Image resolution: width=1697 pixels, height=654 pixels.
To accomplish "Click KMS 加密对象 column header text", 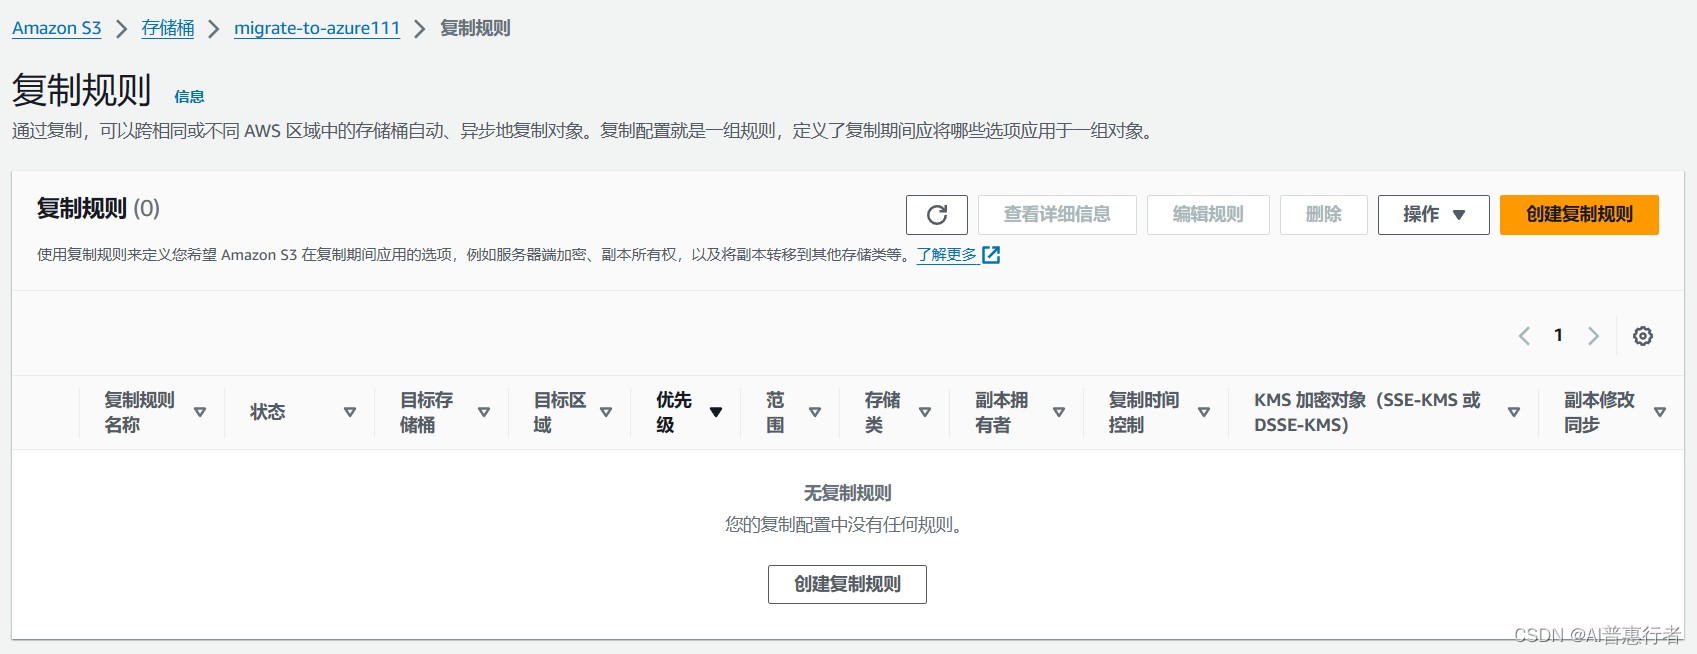I will point(1367,412).
